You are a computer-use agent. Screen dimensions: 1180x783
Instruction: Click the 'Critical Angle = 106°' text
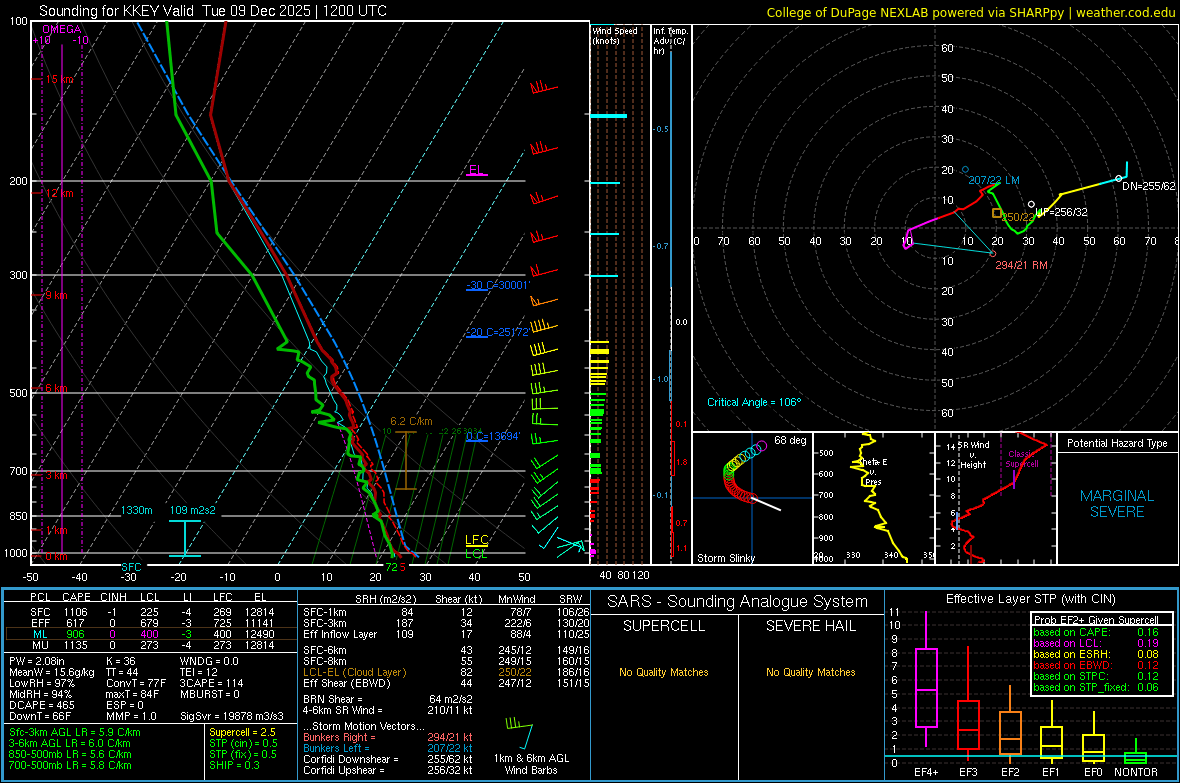[x=754, y=402]
